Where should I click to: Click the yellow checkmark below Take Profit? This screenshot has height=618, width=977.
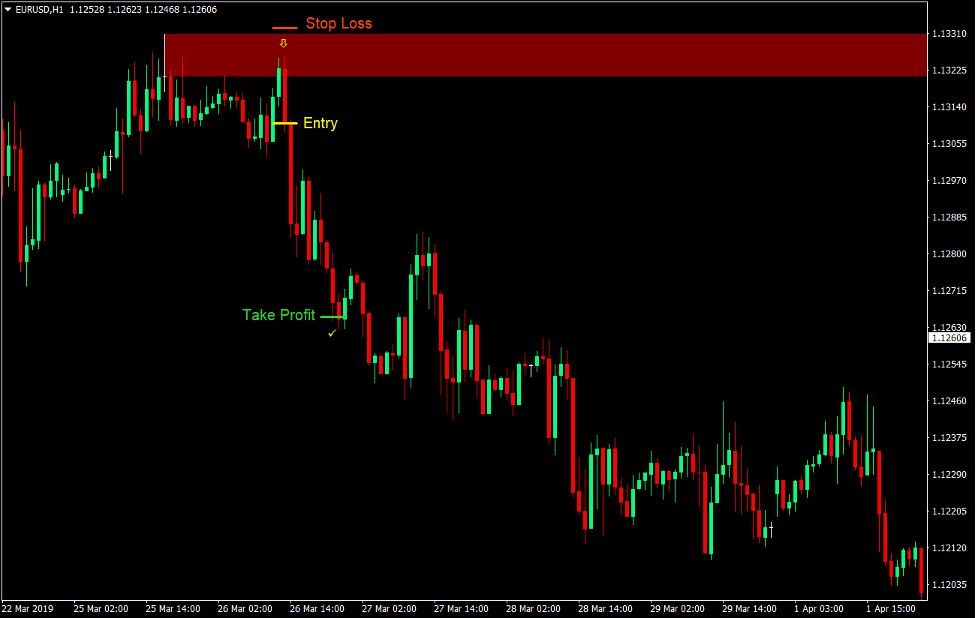(332, 332)
